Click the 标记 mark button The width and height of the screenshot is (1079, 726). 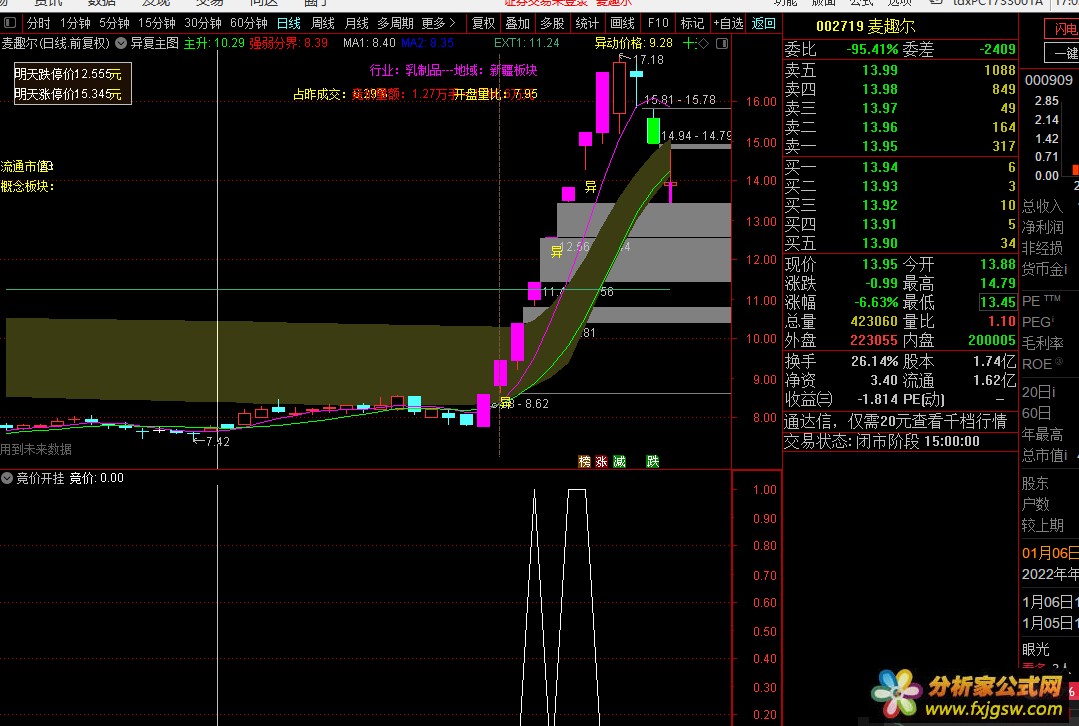coord(692,23)
